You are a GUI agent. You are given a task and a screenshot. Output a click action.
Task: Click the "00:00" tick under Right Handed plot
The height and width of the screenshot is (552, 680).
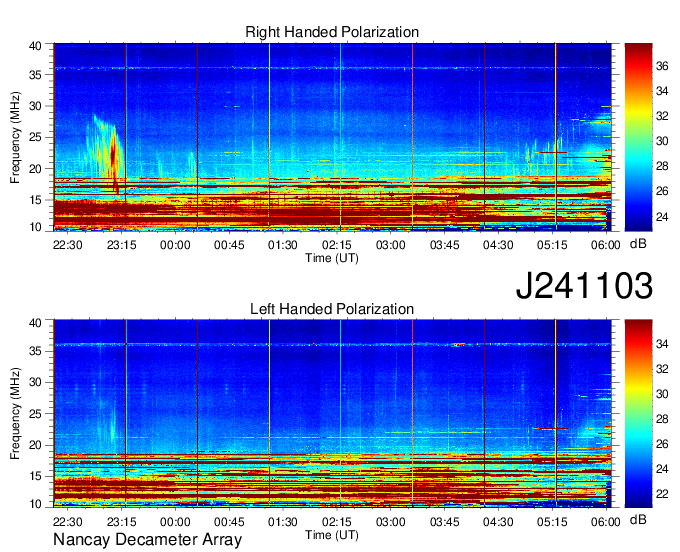[175, 245]
